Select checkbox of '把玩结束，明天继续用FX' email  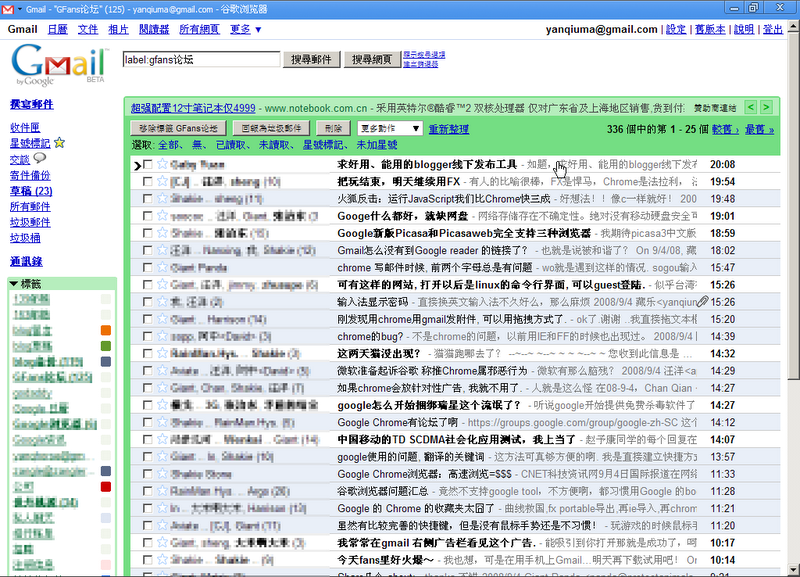(147, 182)
